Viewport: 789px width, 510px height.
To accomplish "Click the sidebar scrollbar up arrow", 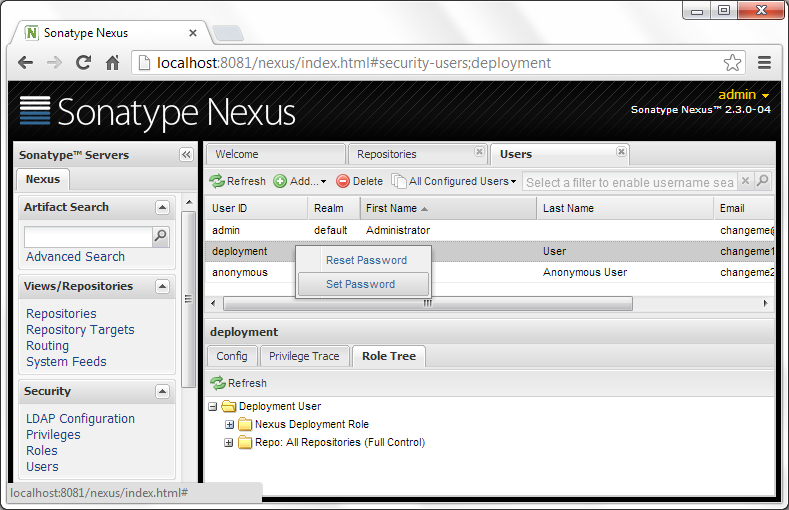I will [189, 202].
